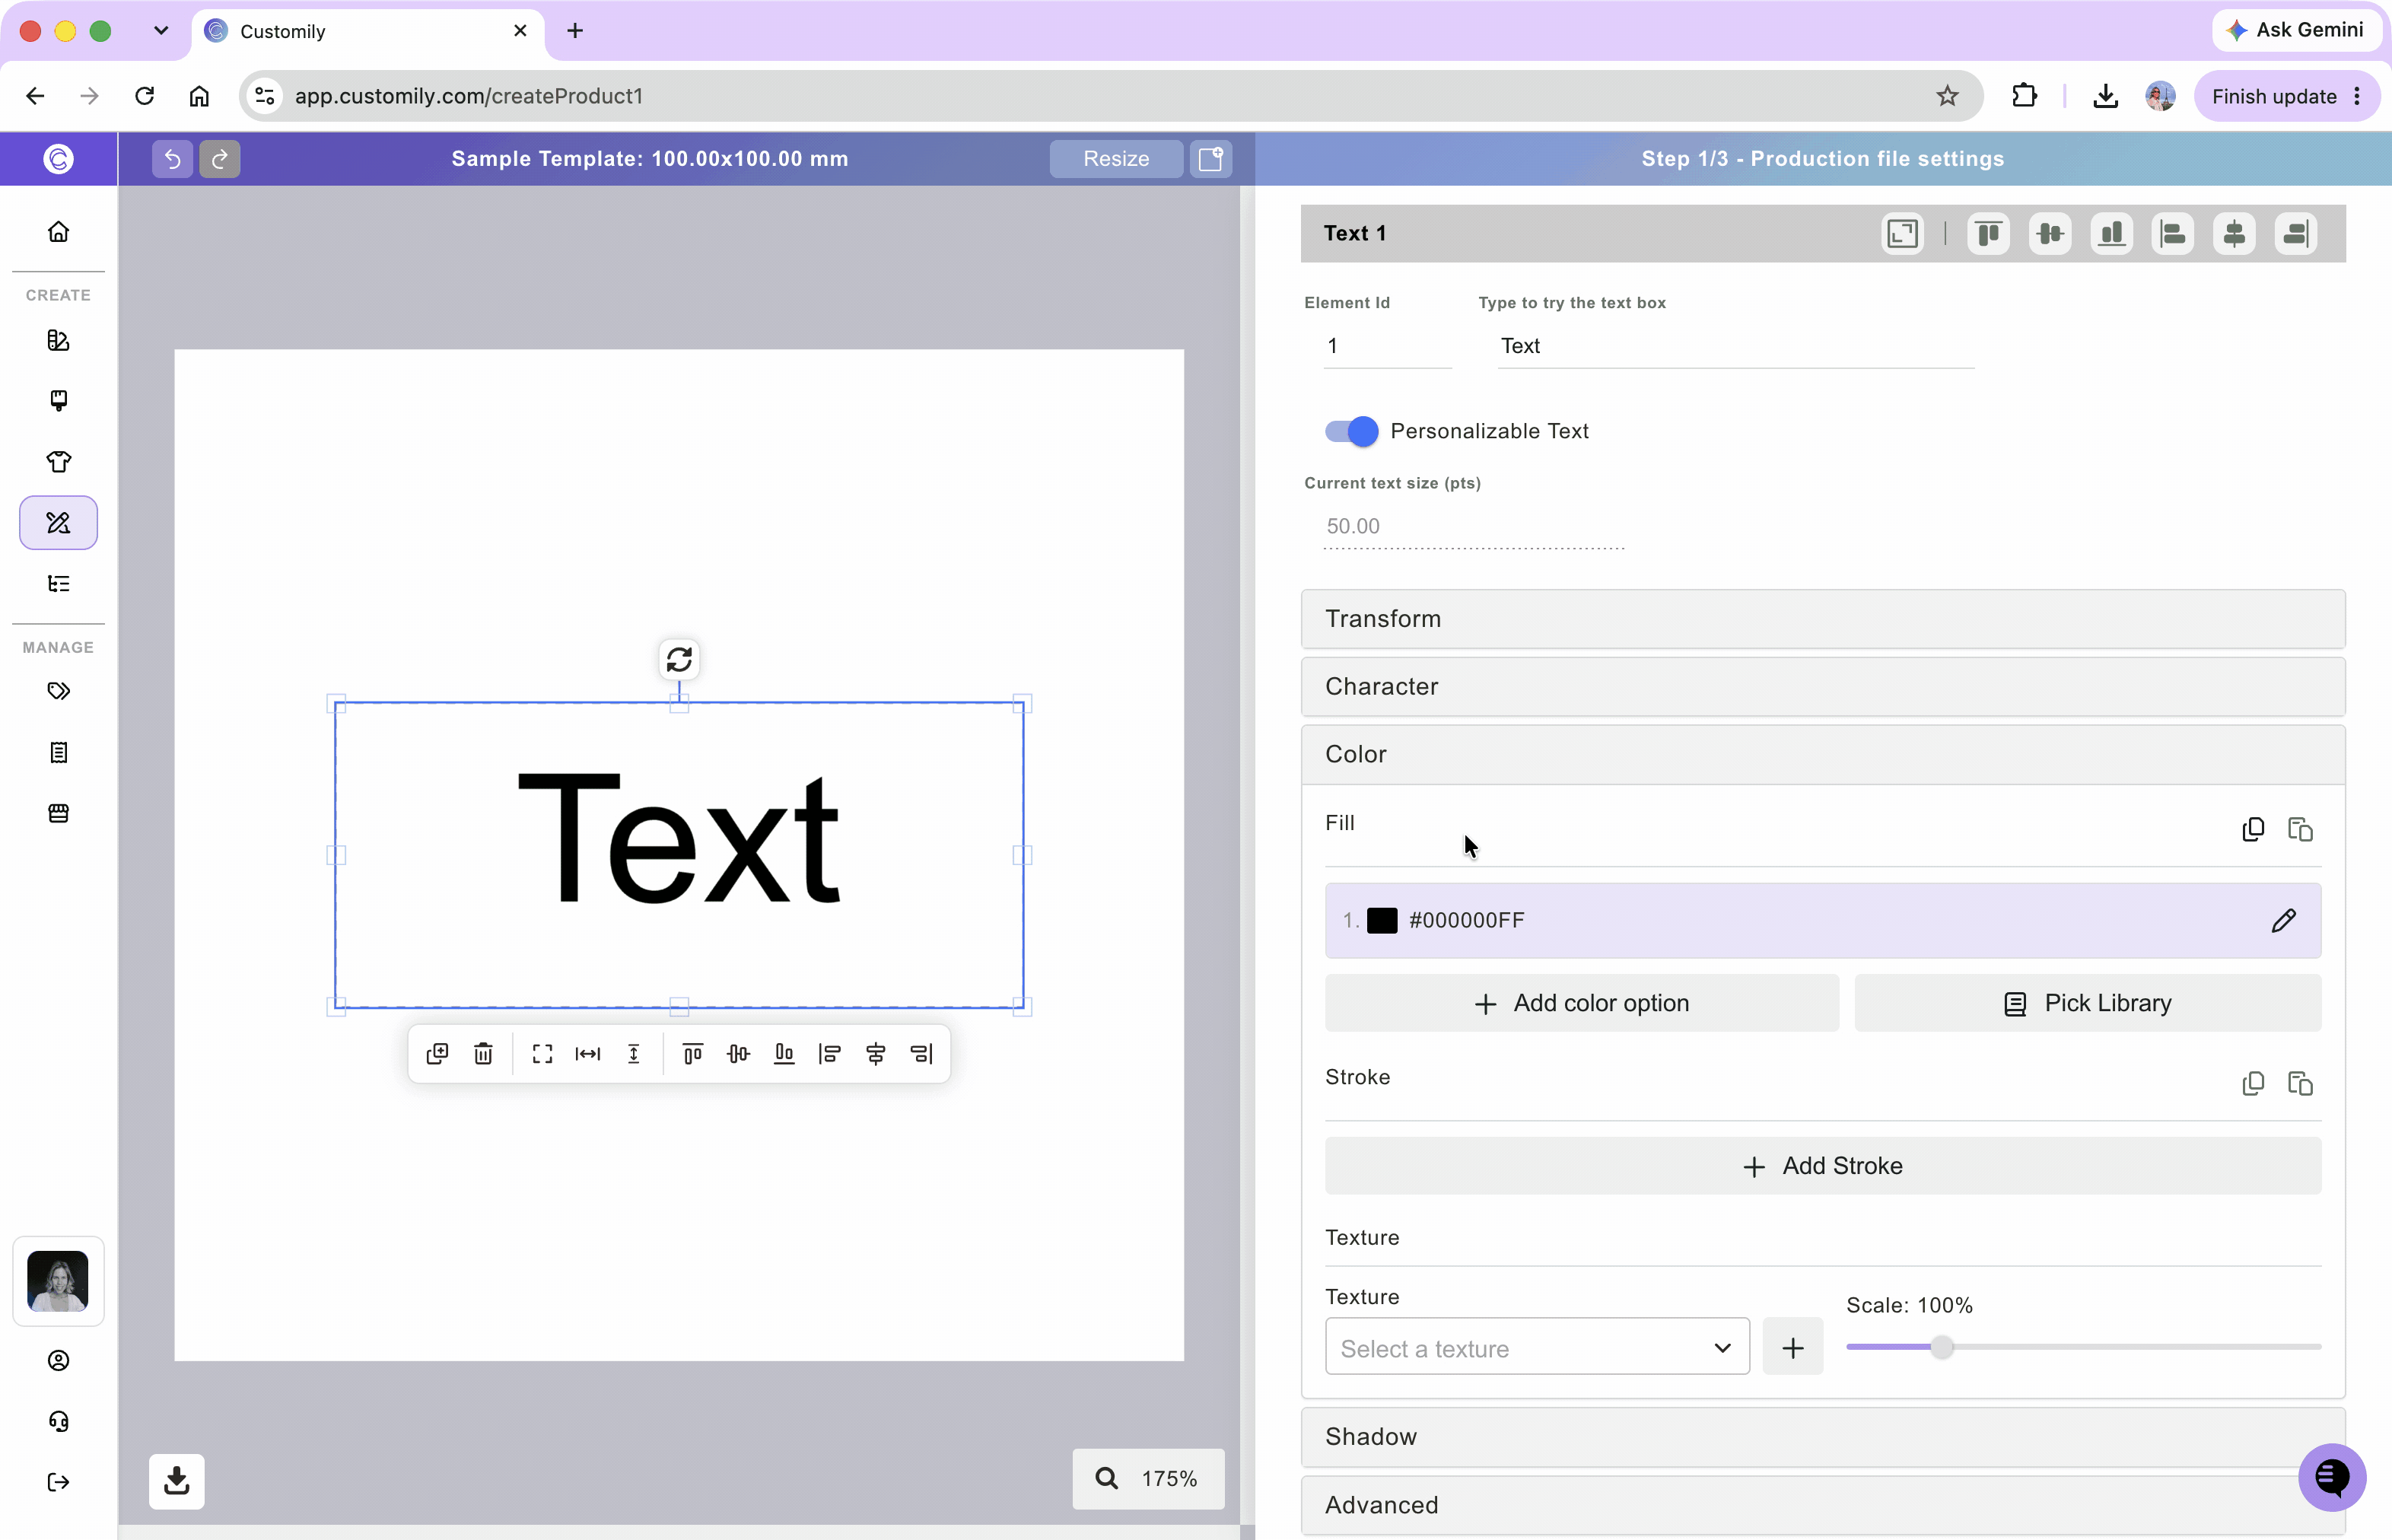
Task: Download template from canvas bottom-left
Action: tap(177, 1481)
